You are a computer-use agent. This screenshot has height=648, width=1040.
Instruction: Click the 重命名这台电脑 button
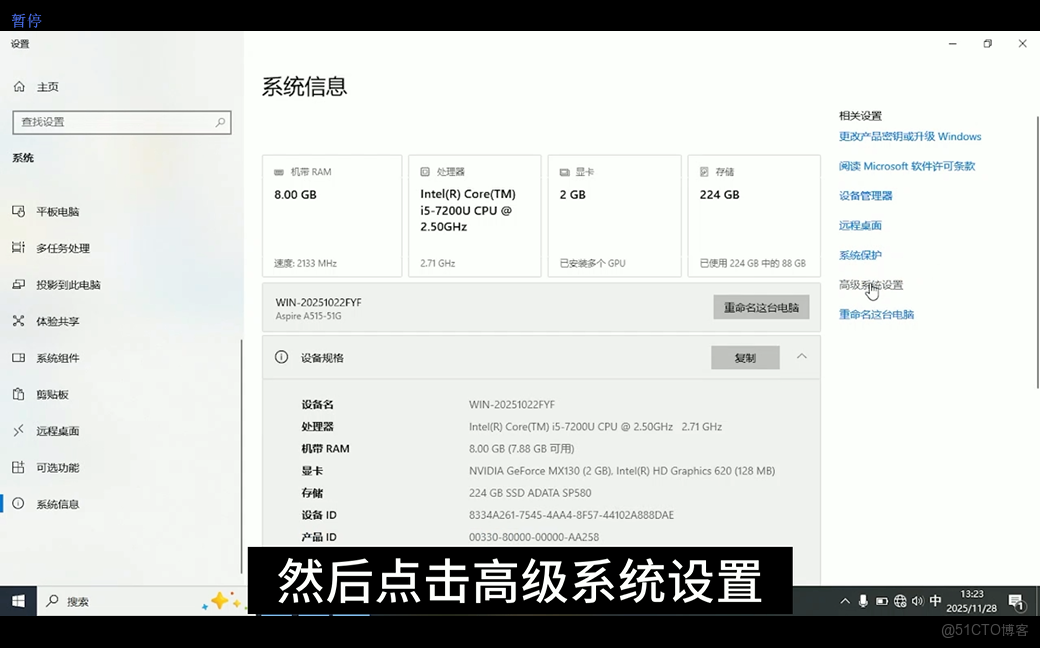(762, 306)
